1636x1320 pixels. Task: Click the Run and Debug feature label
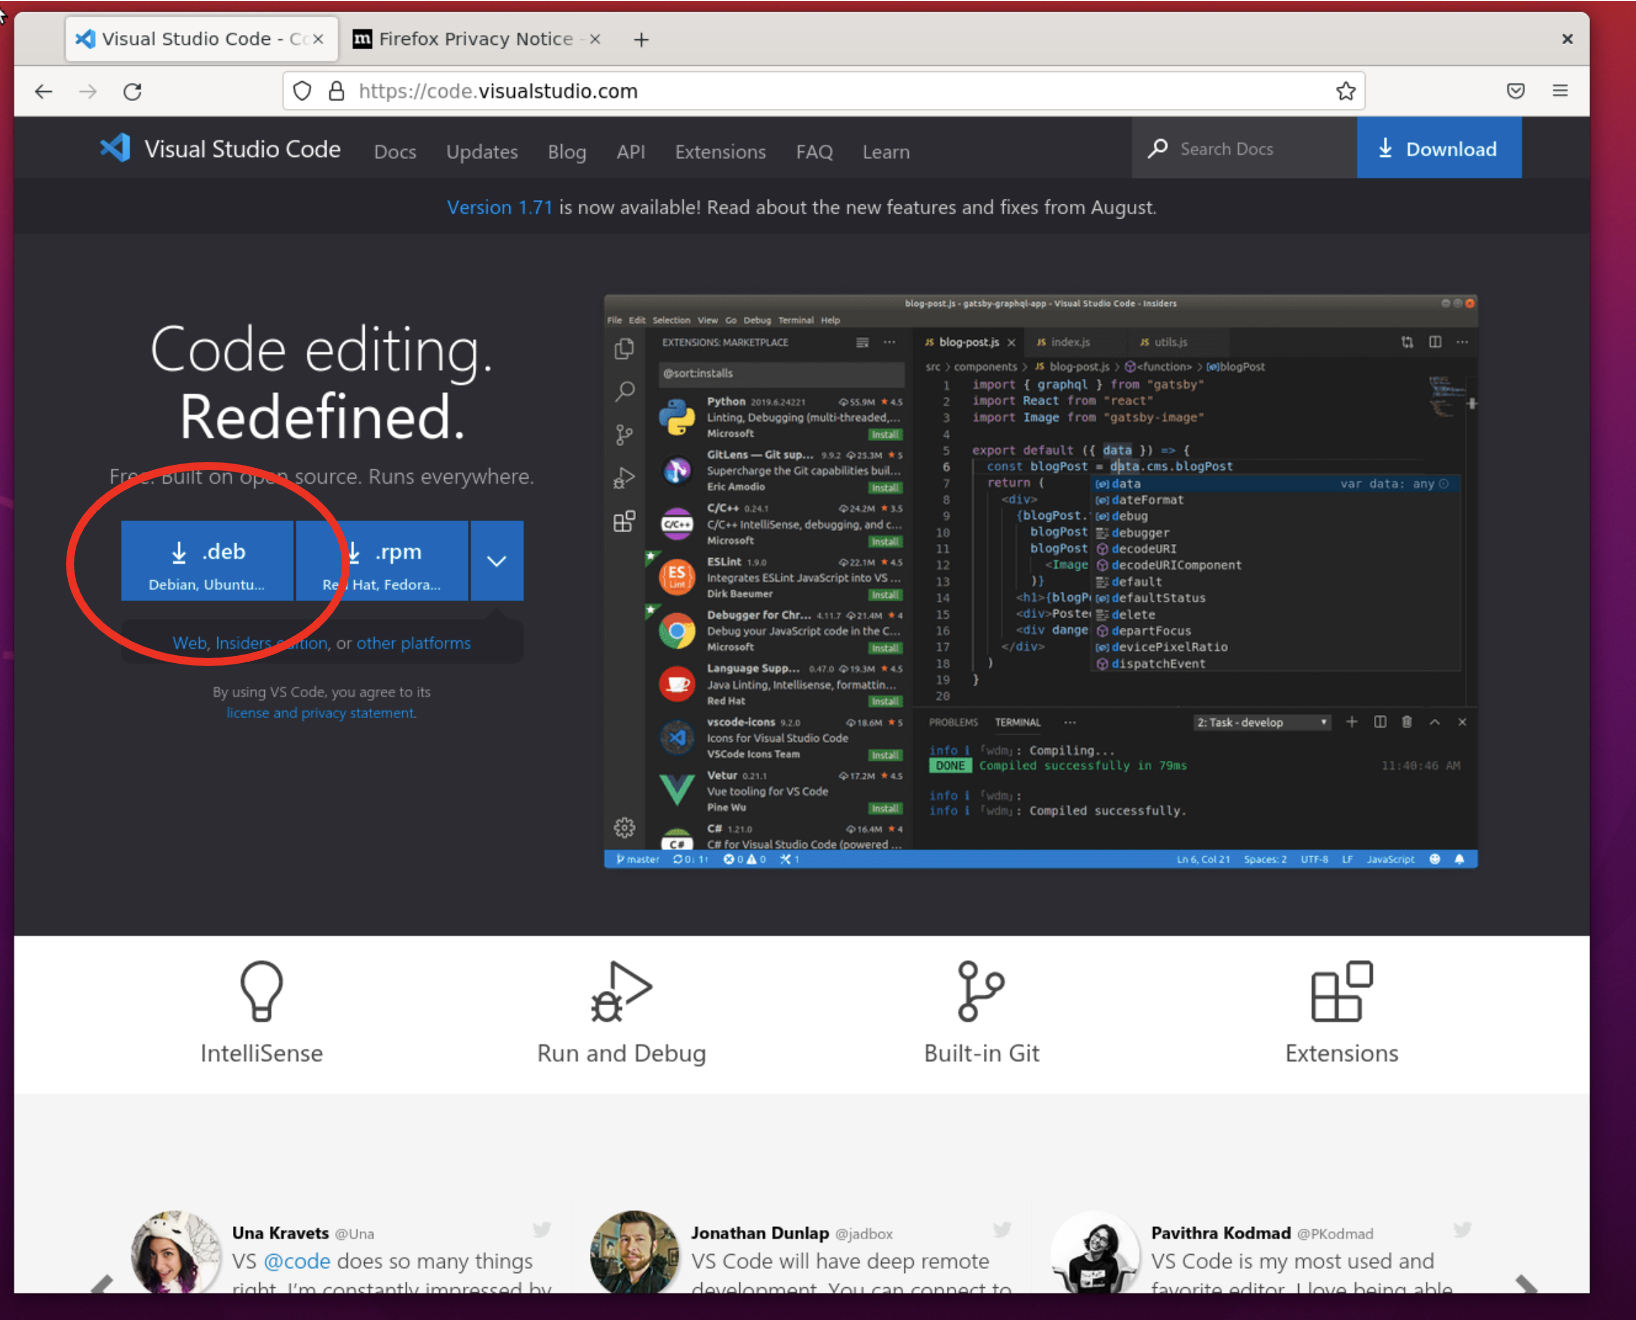(621, 1054)
